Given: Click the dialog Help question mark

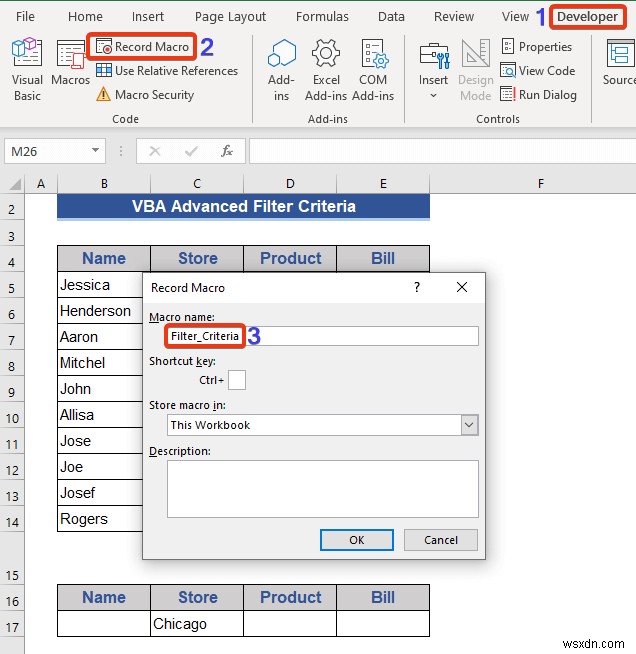Looking at the screenshot, I should [x=417, y=287].
